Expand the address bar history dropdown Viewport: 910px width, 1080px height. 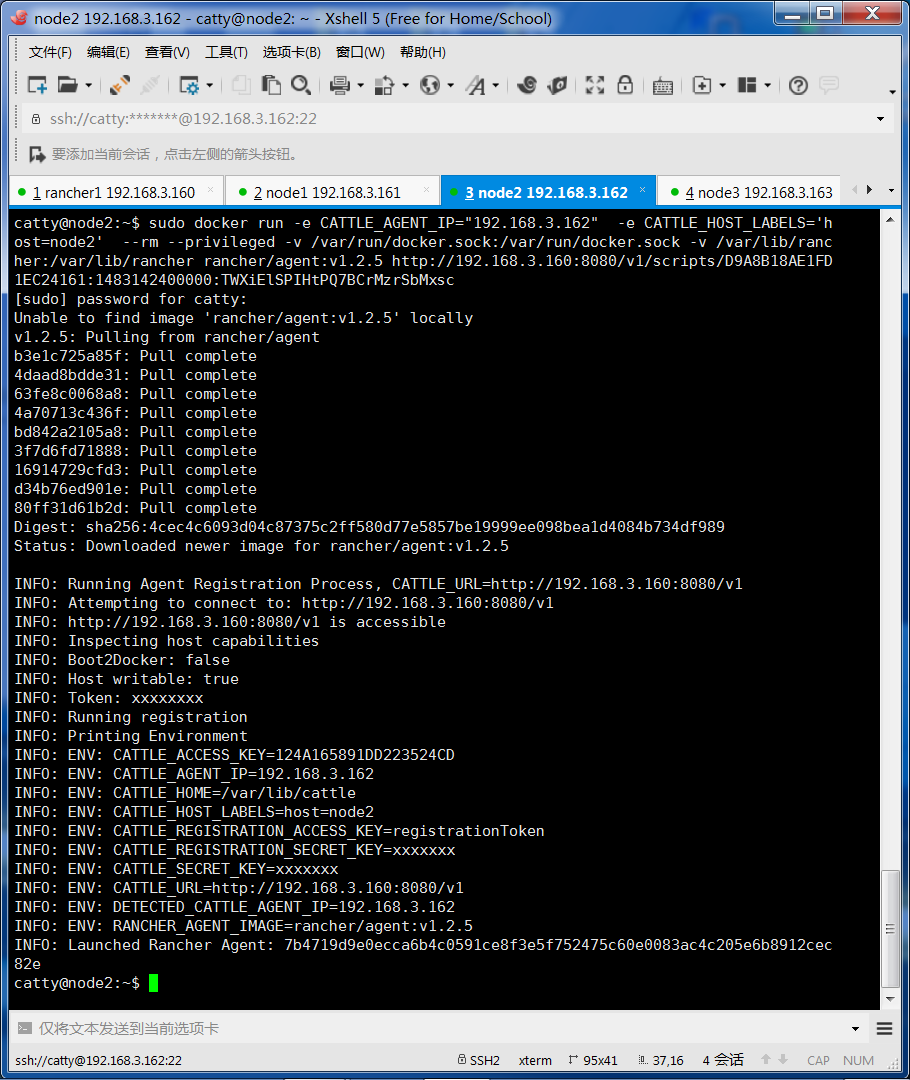(x=880, y=119)
